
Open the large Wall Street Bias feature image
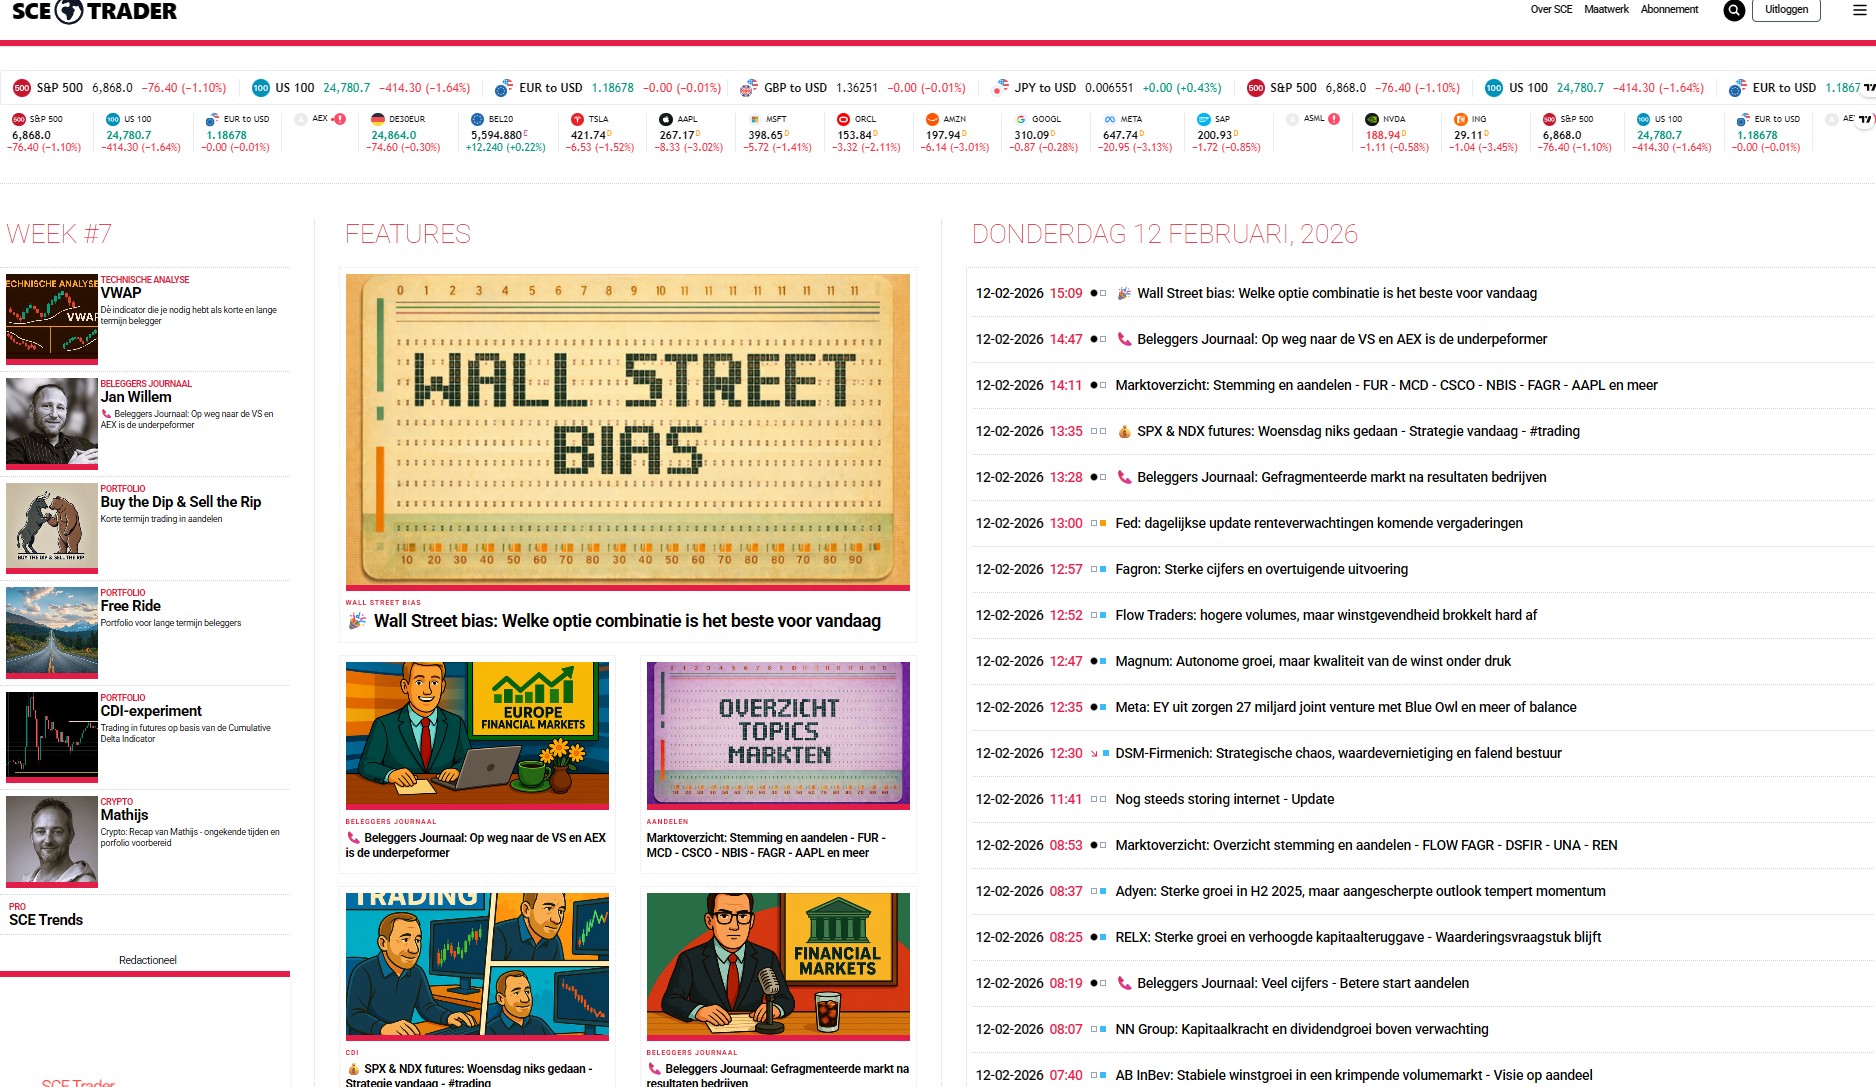pos(628,430)
